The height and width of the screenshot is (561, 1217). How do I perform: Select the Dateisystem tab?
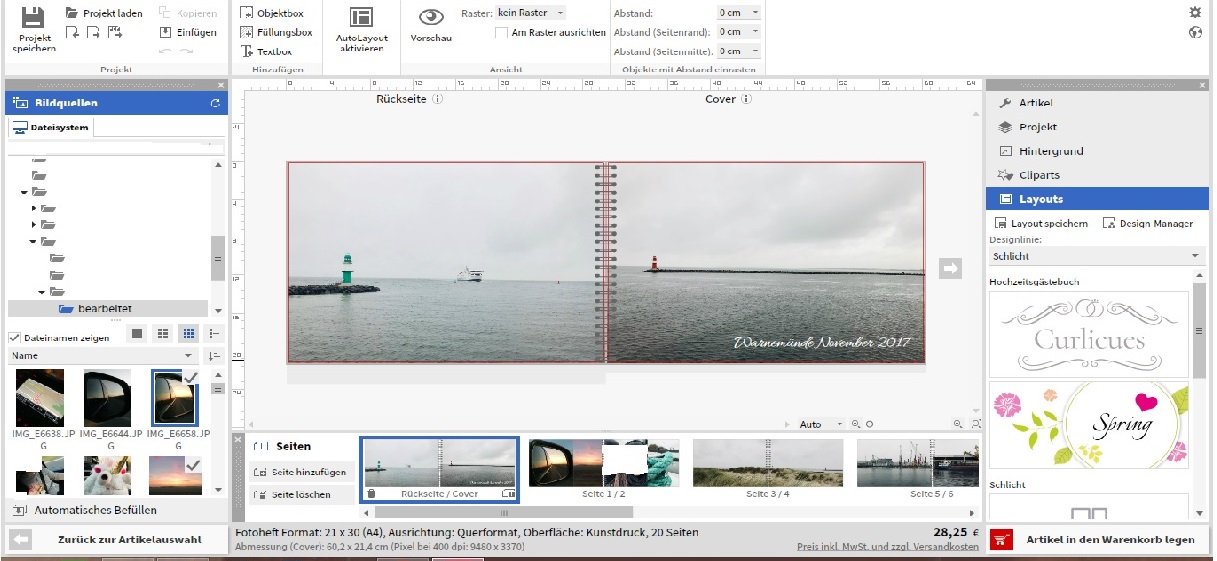click(x=52, y=127)
